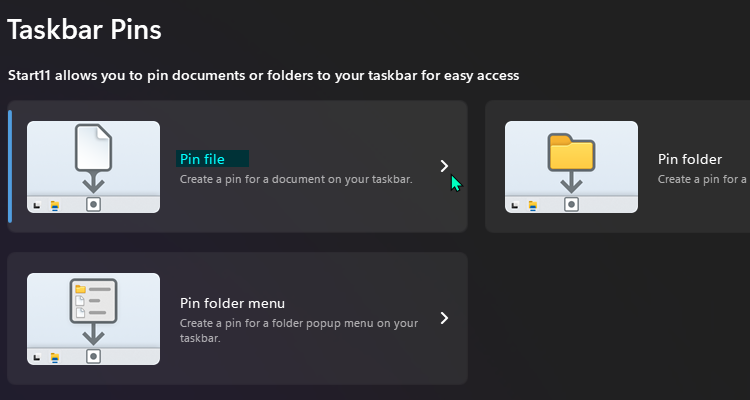Click the down arrow under the blank document icon
Image resolution: width=750 pixels, height=400 pixels.
[93, 182]
